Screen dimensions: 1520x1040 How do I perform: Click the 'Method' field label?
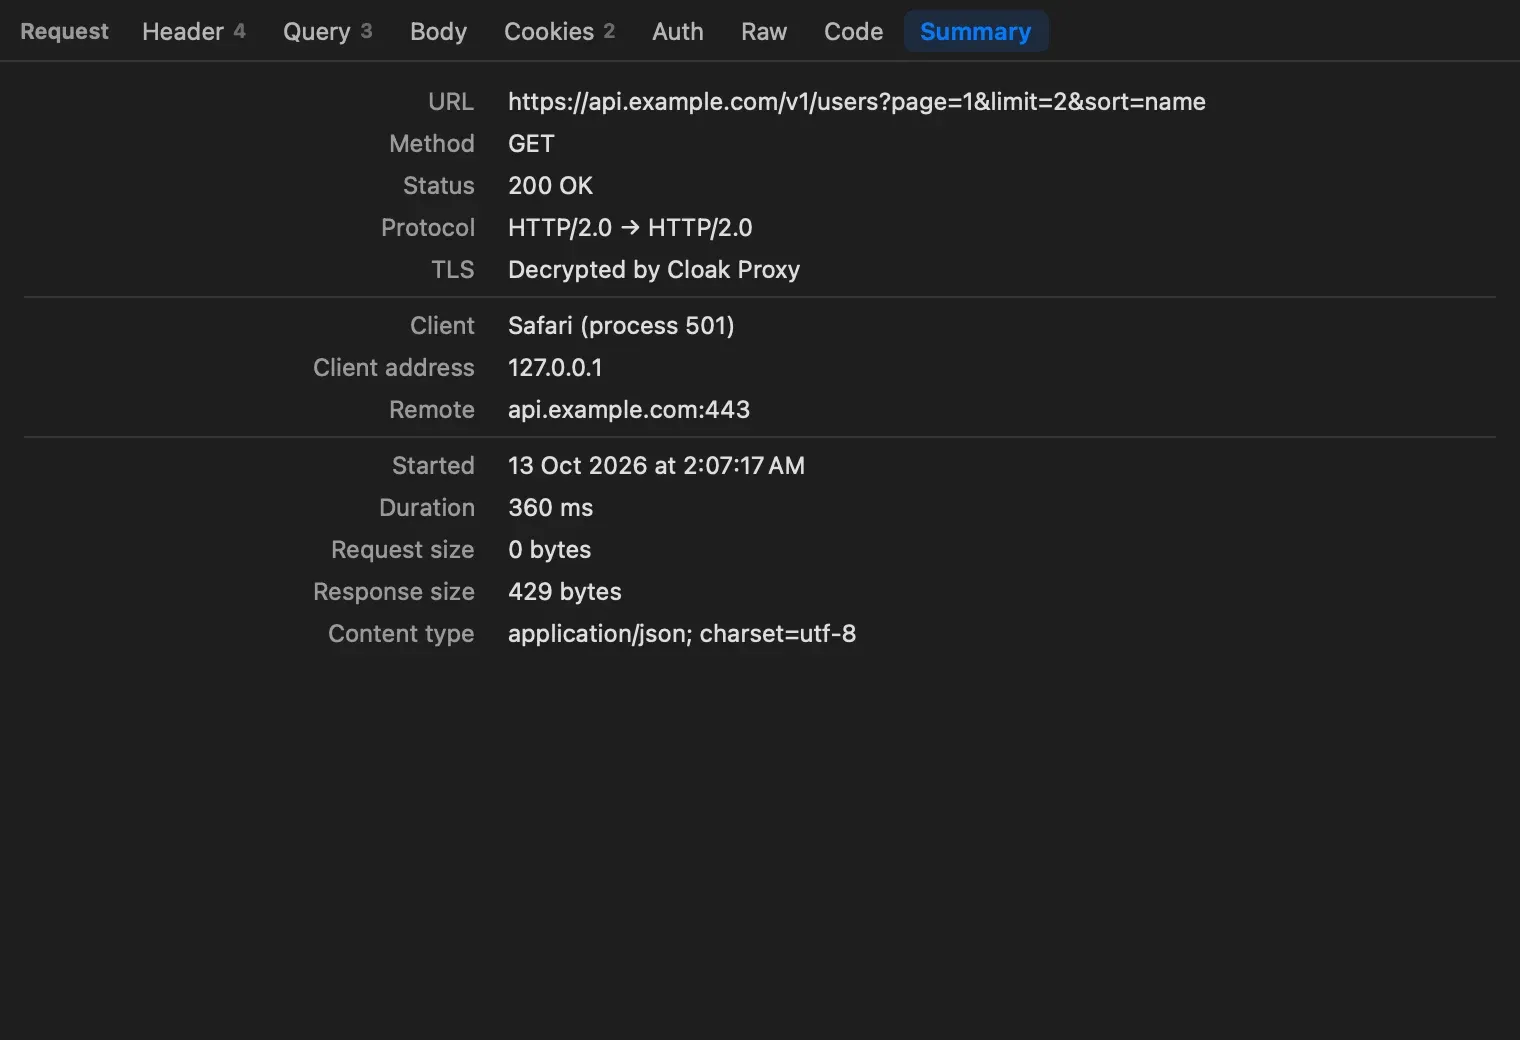(432, 144)
